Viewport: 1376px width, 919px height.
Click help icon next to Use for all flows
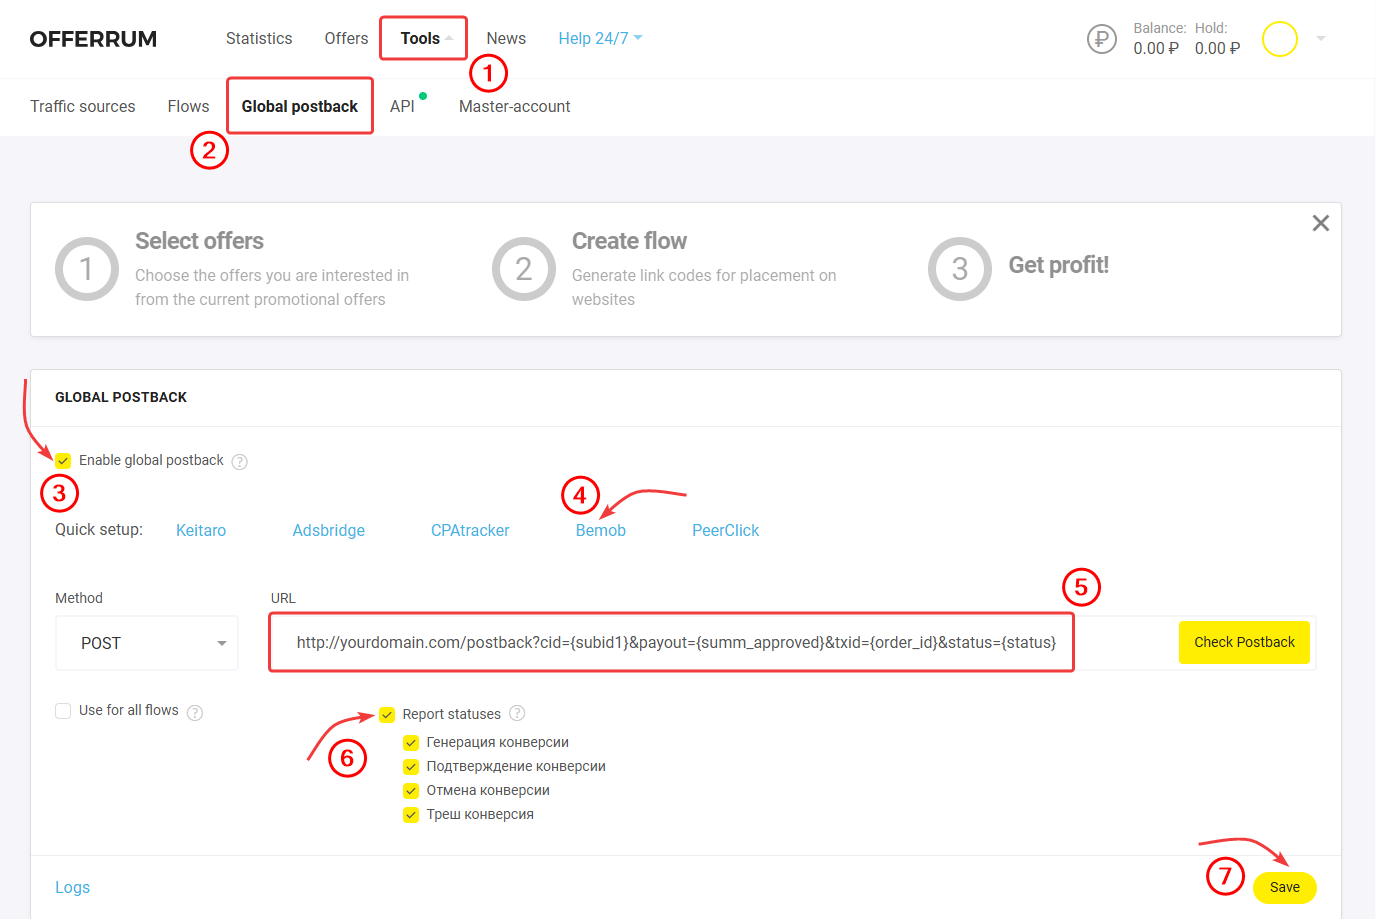[195, 712]
